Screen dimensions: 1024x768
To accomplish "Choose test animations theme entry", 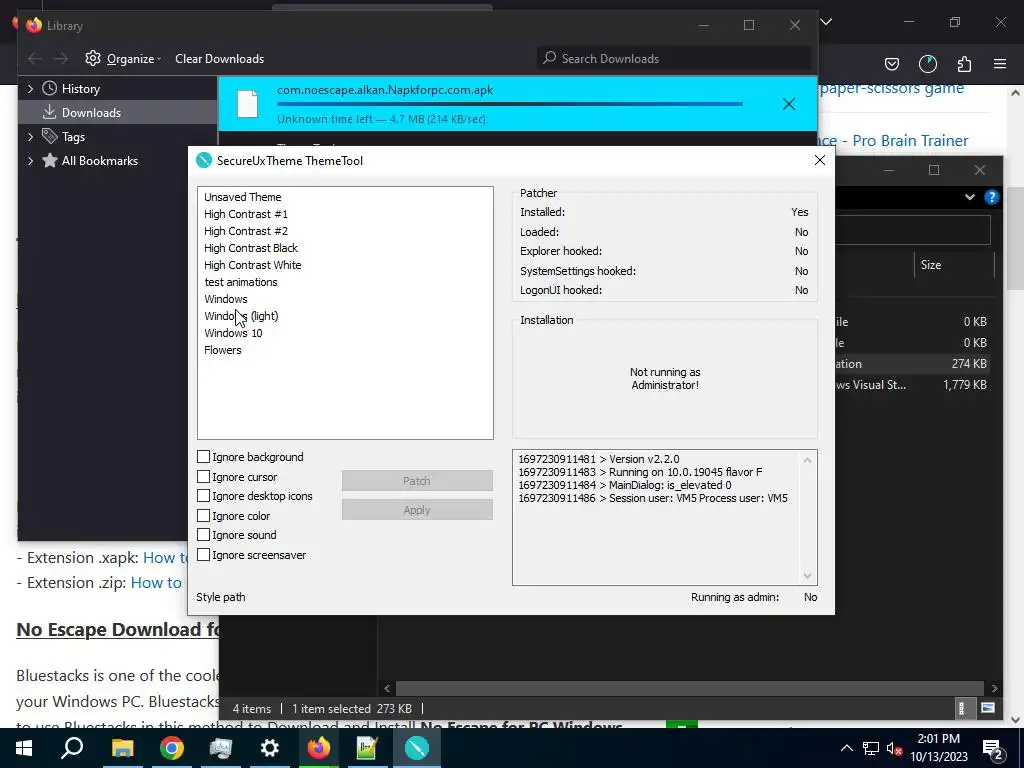I will click(240, 281).
